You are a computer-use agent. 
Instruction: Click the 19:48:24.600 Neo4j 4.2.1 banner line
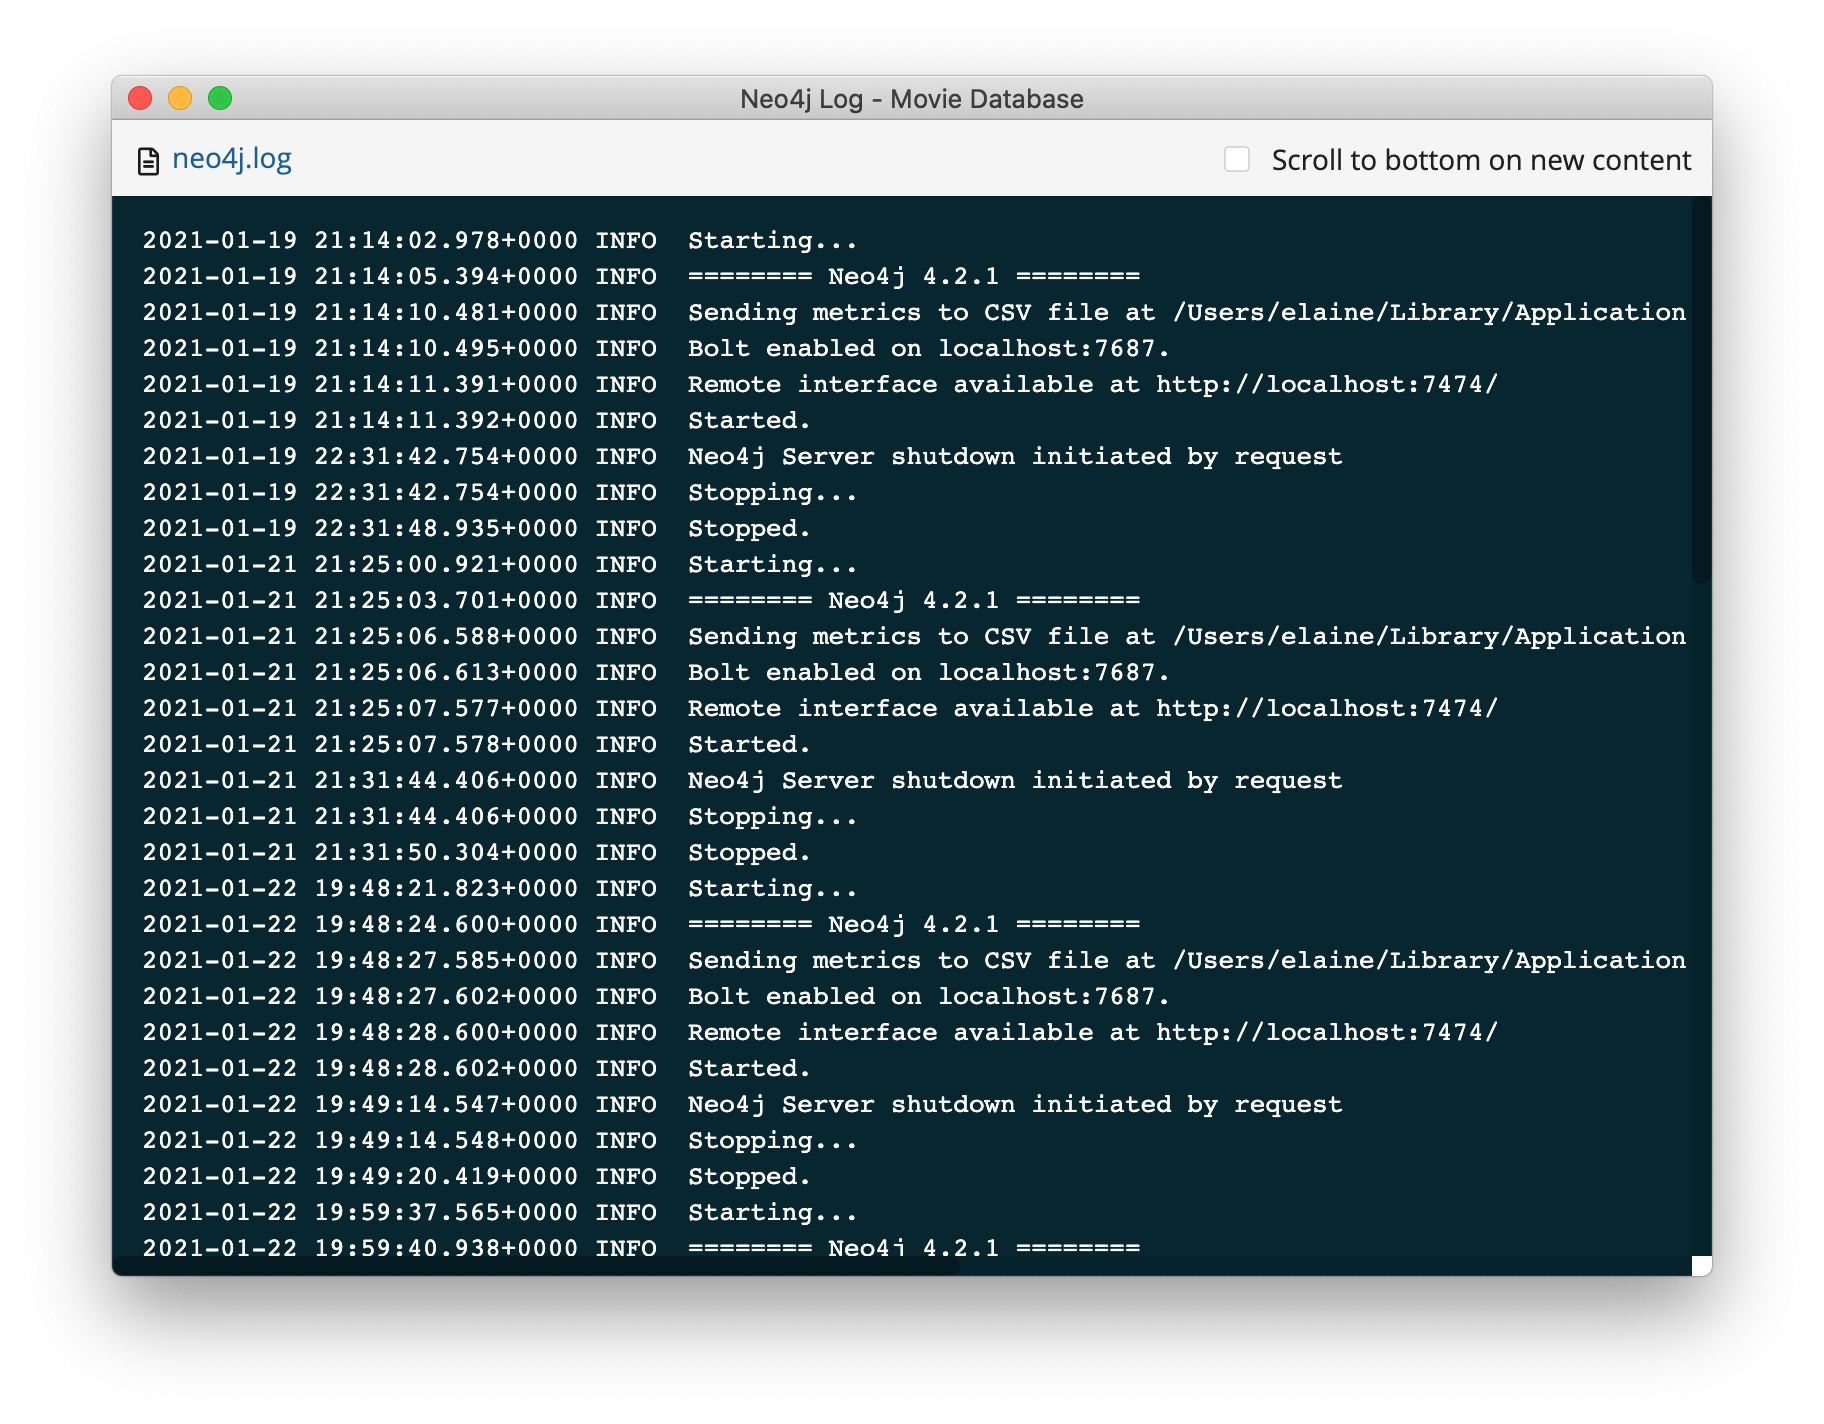point(641,924)
